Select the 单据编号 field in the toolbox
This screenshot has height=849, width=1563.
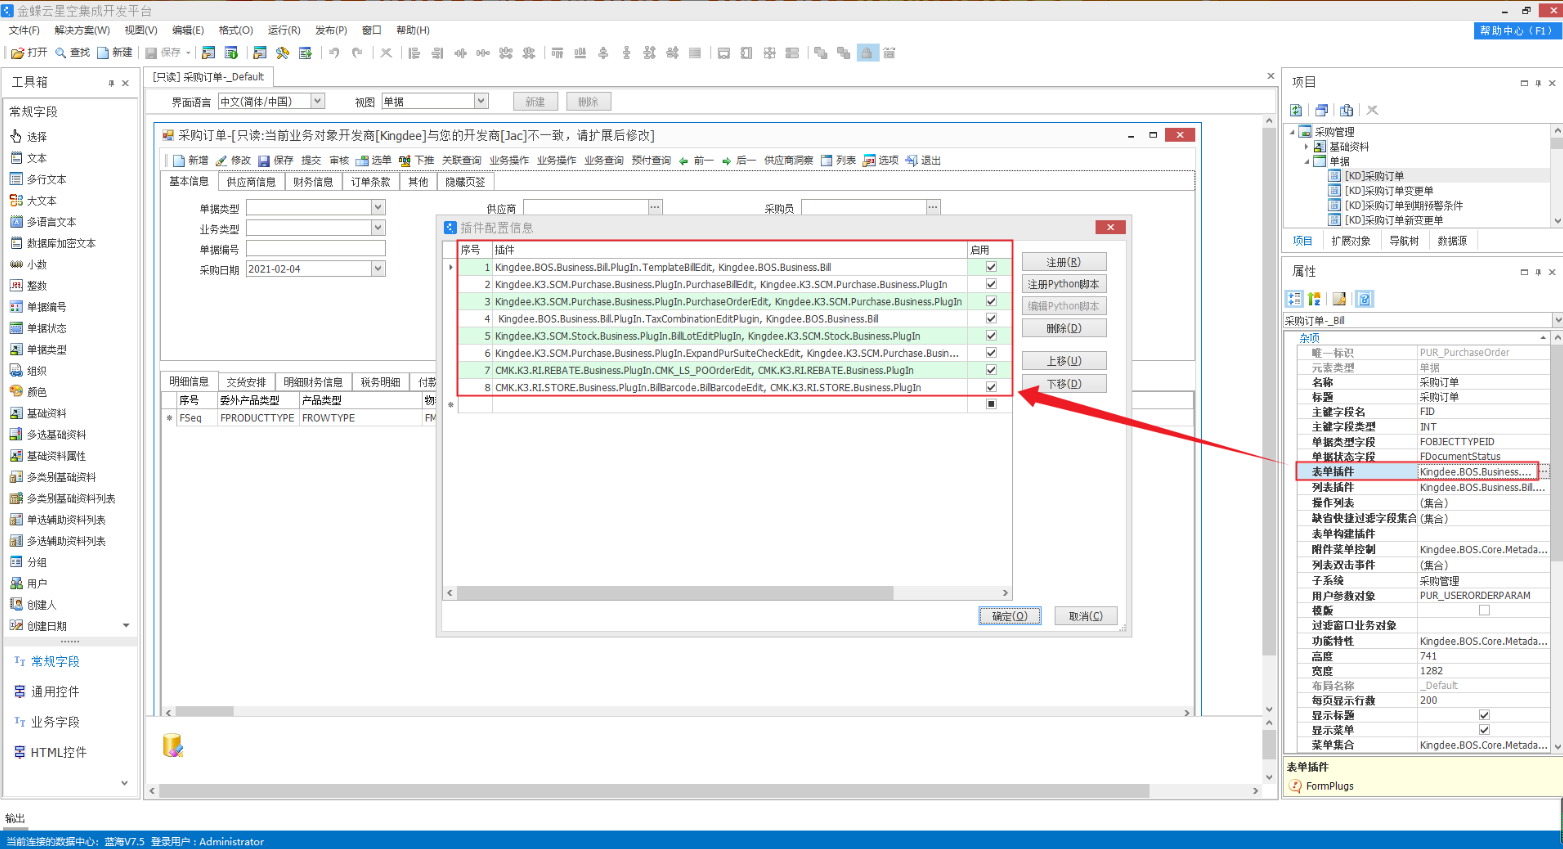38,307
